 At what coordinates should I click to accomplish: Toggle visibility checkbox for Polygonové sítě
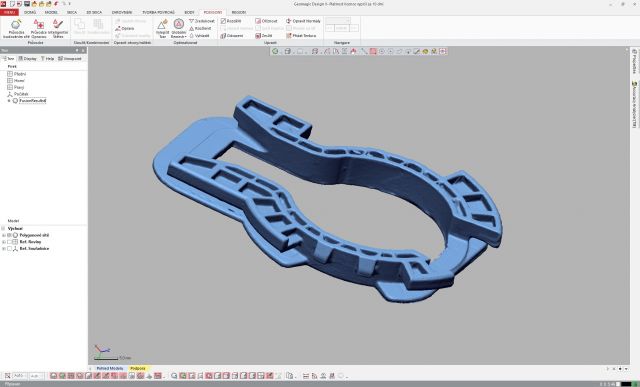coord(9,235)
